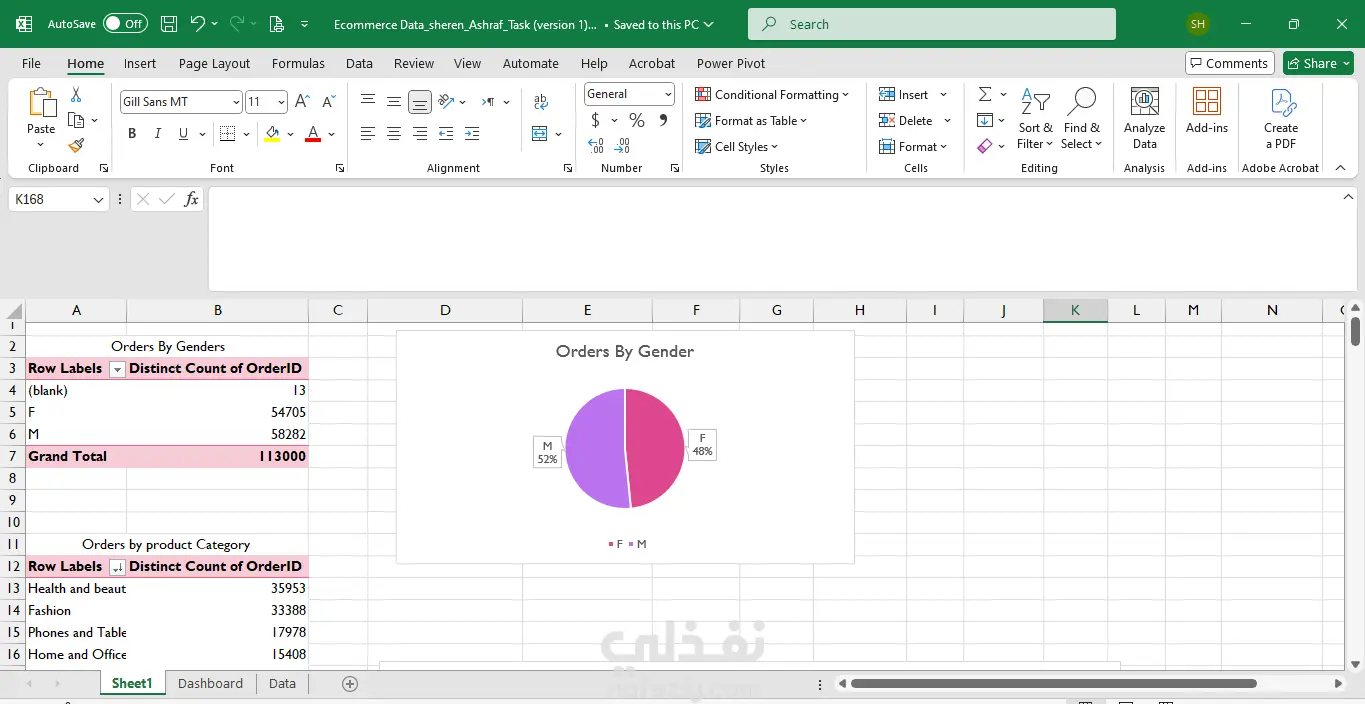Switch to the Formulas tab
This screenshot has height=704, width=1365.
[298, 63]
